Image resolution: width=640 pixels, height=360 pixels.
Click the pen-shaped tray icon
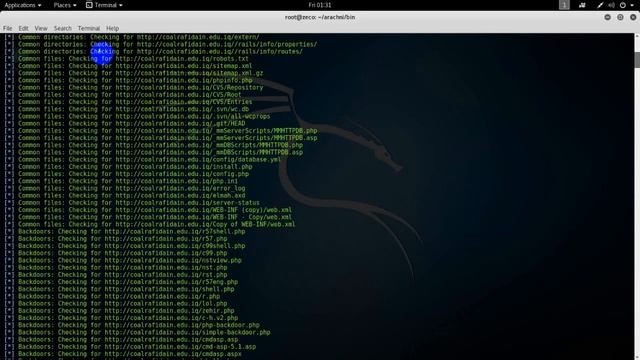(600, 5)
